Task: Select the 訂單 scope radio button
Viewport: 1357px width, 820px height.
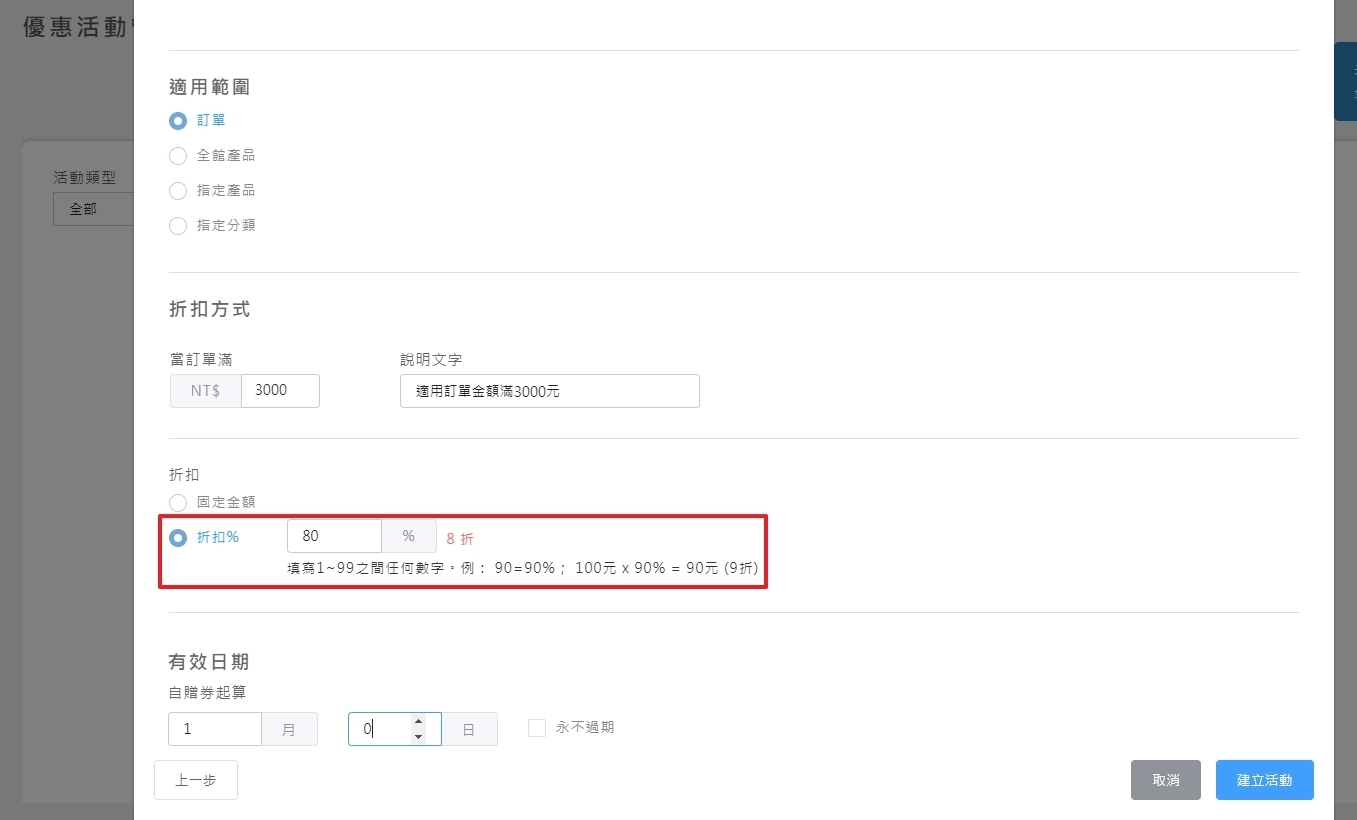Action: pos(178,121)
